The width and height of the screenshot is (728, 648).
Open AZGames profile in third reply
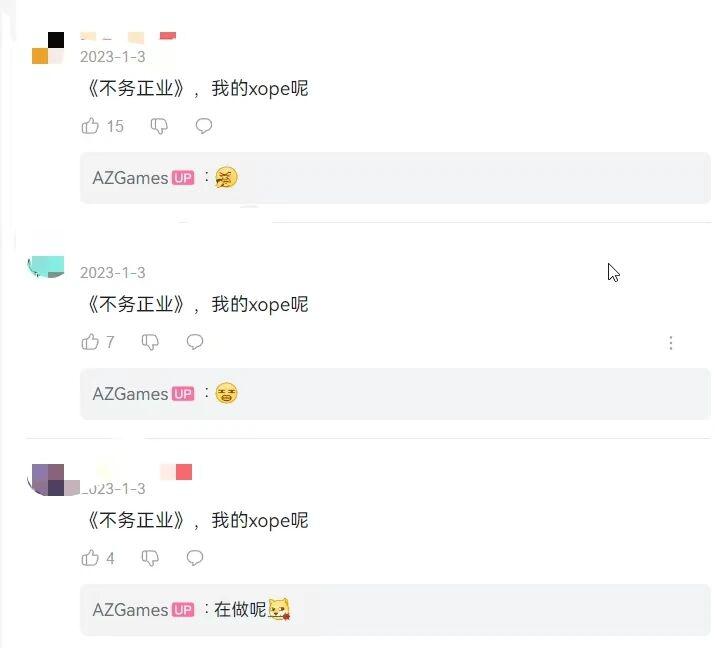tap(130, 610)
